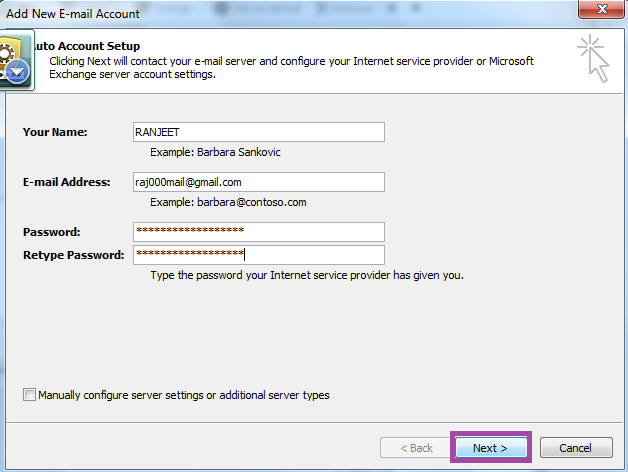Click the Next button
628x472 pixels.
pos(491,448)
